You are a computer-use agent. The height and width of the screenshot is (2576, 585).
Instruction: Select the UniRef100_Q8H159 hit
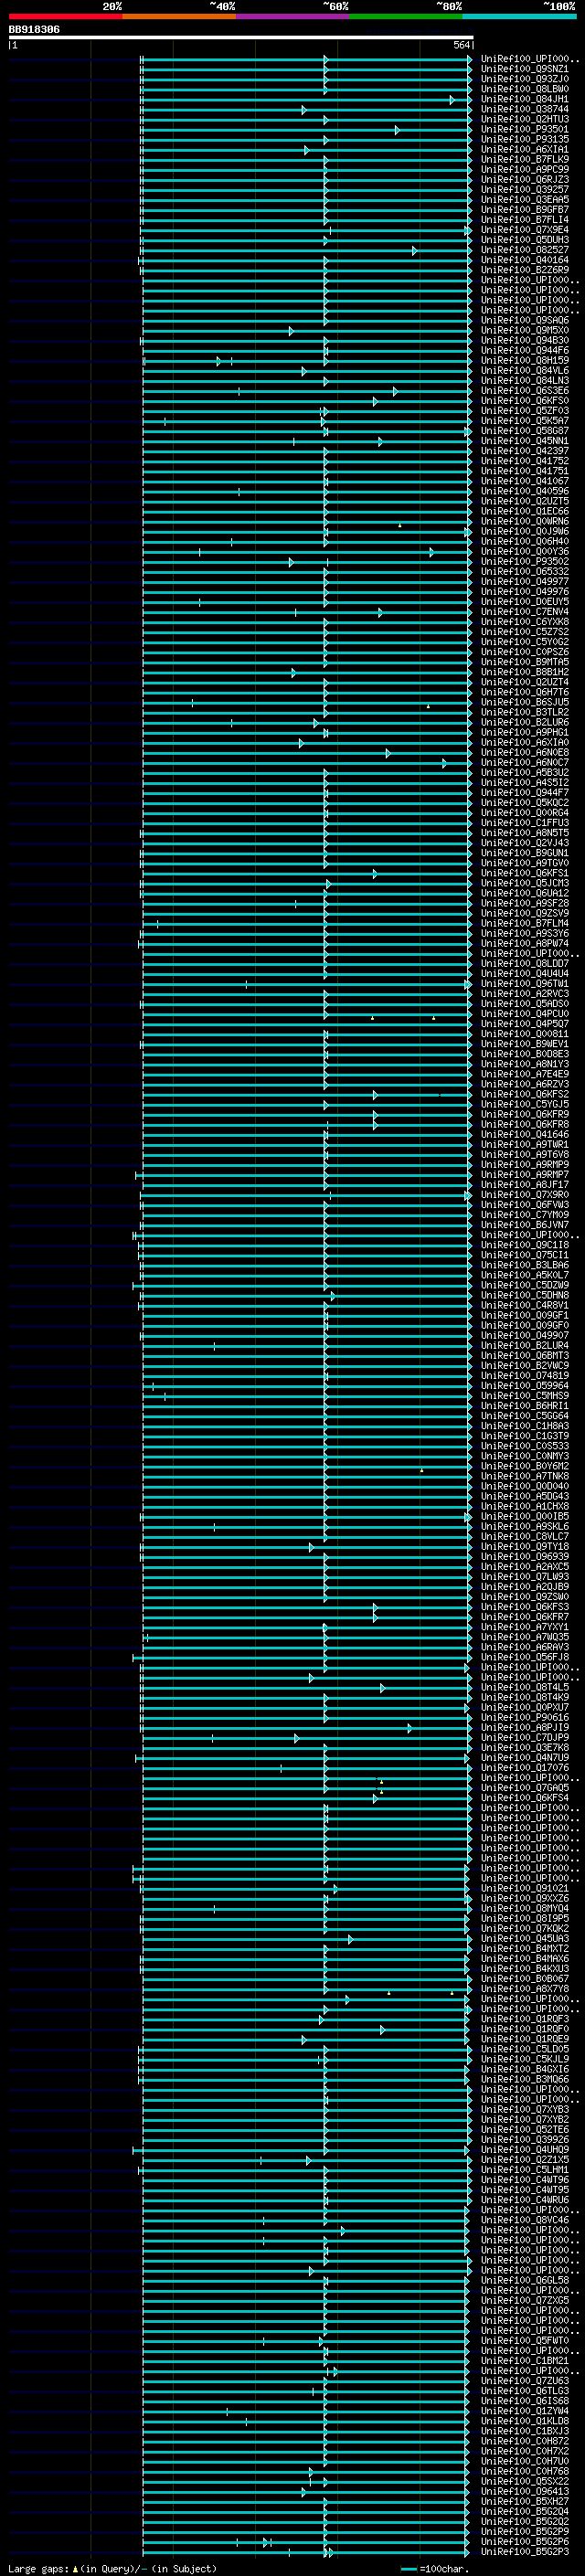[525, 360]
